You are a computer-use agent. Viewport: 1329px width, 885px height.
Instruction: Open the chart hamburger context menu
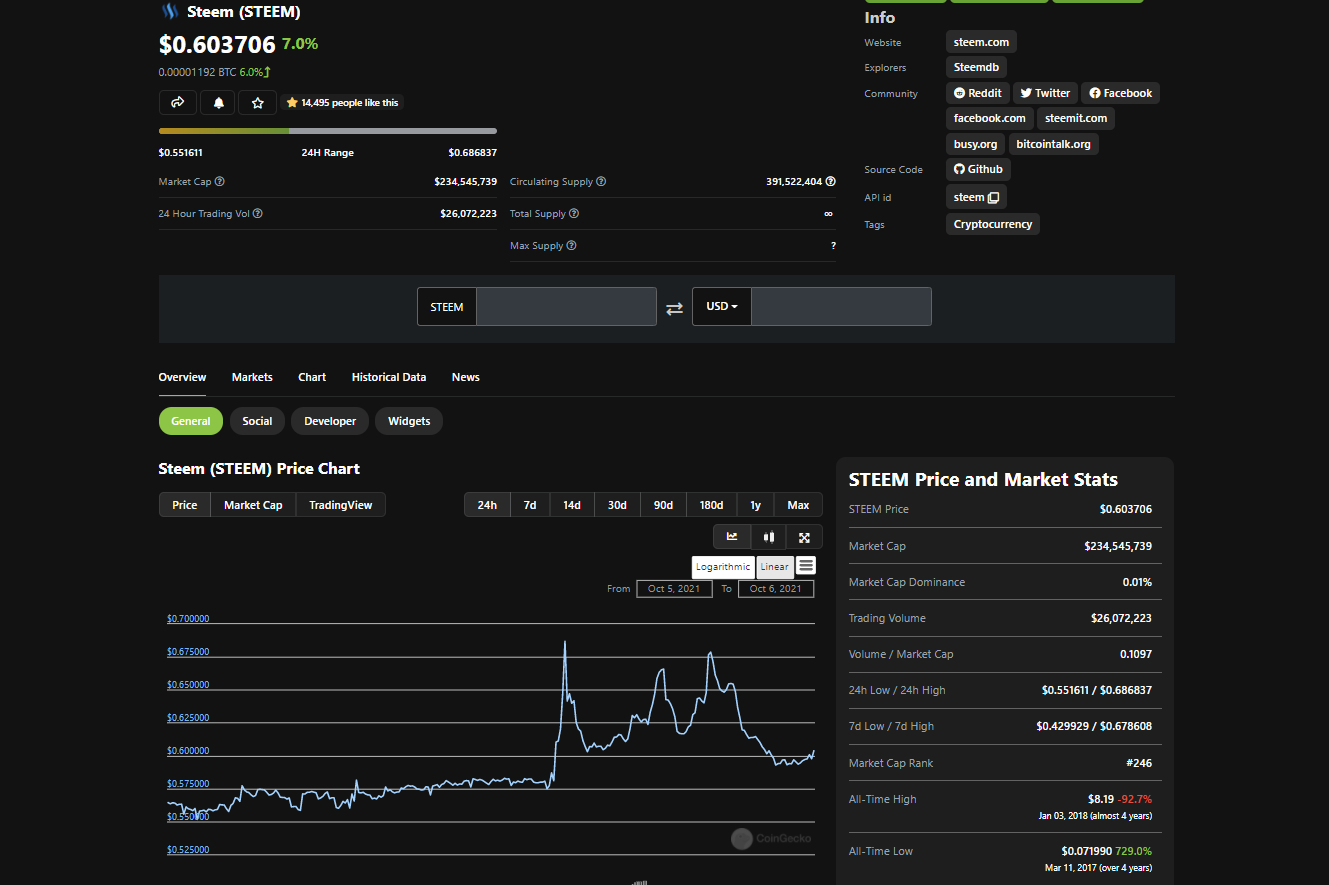point(806,566)
